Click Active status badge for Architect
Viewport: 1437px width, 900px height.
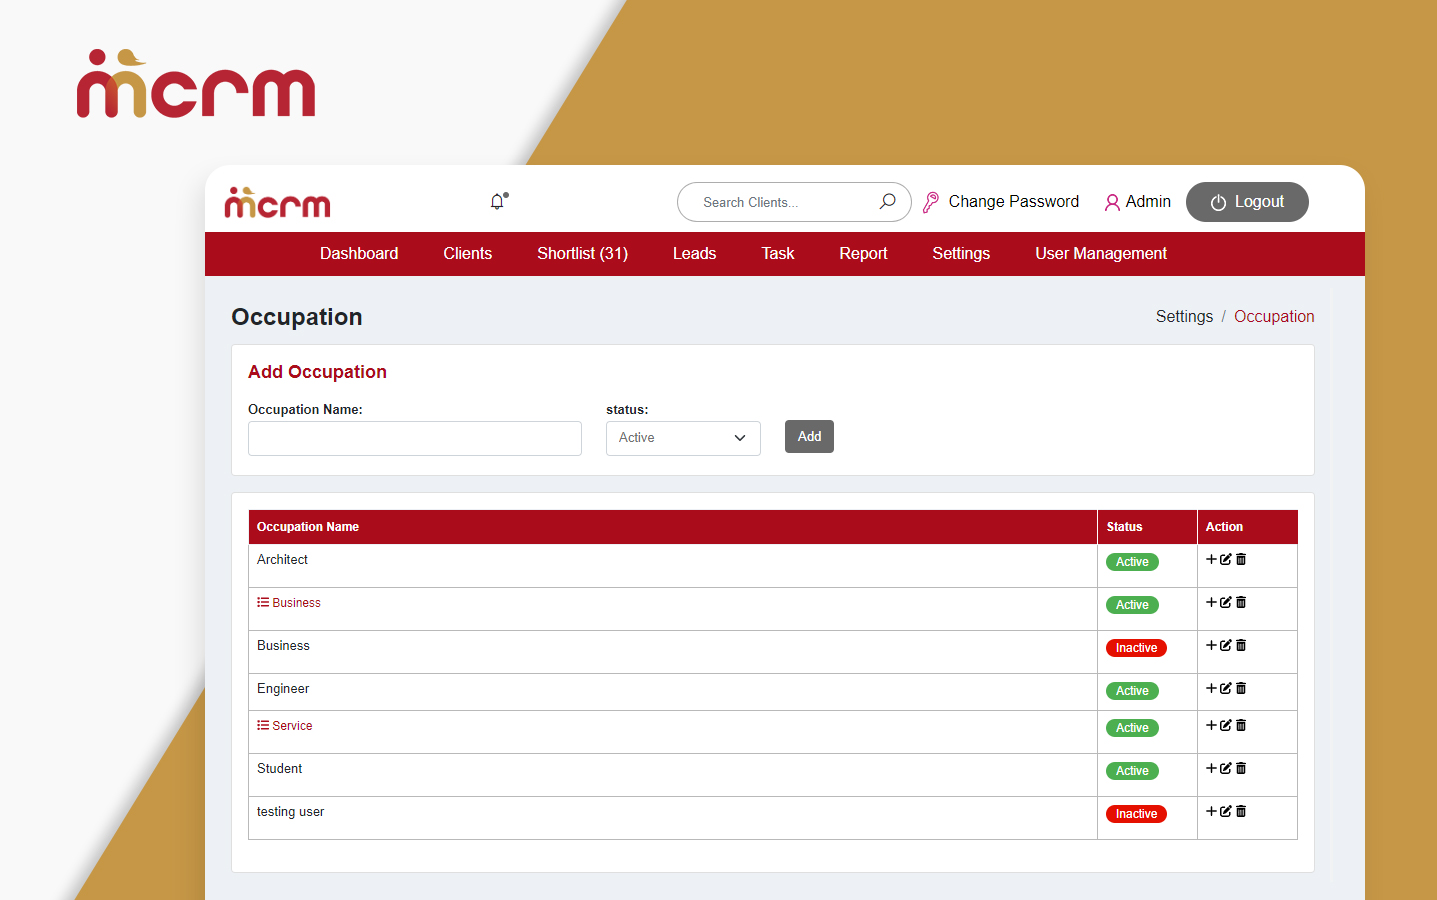[x=1132, y=562]
